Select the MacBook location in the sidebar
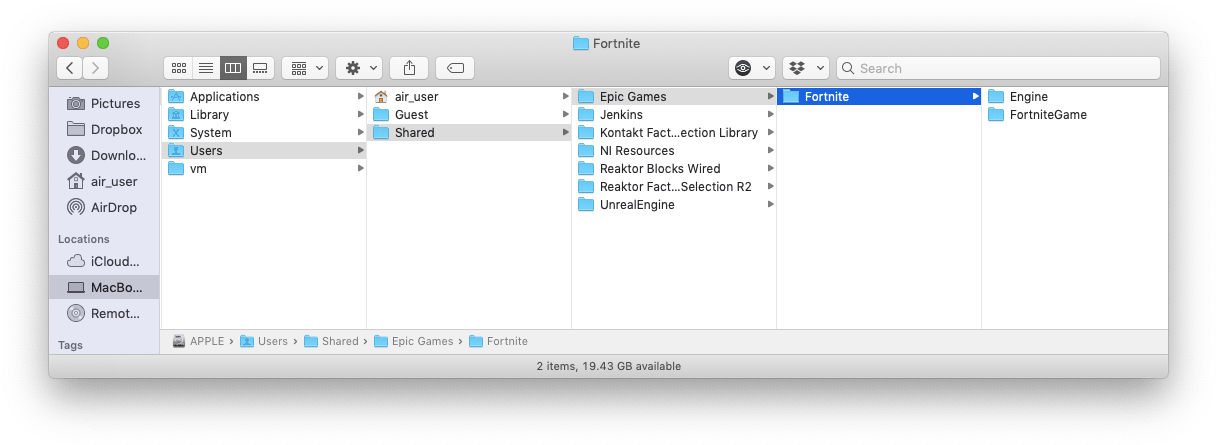Image resolution: width=1216 pixels, height=445 pixels. [x=104, y=287]
